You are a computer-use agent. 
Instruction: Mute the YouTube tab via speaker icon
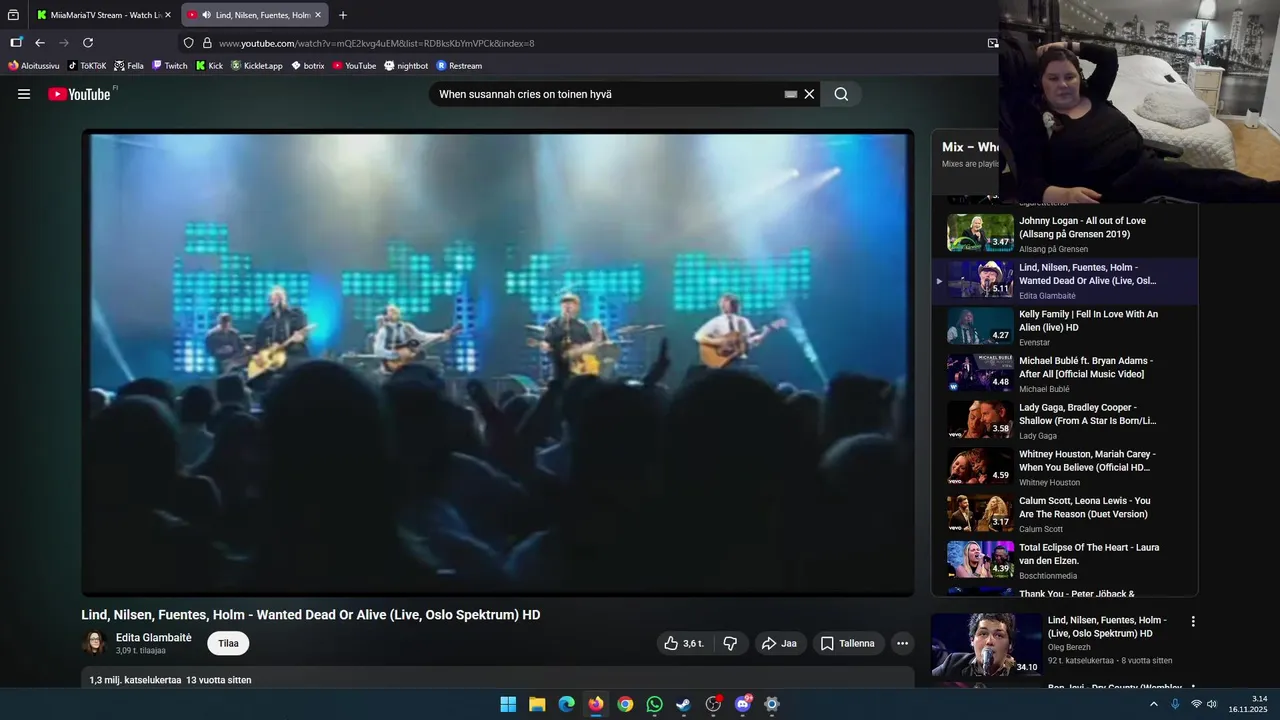pos(206,15)
